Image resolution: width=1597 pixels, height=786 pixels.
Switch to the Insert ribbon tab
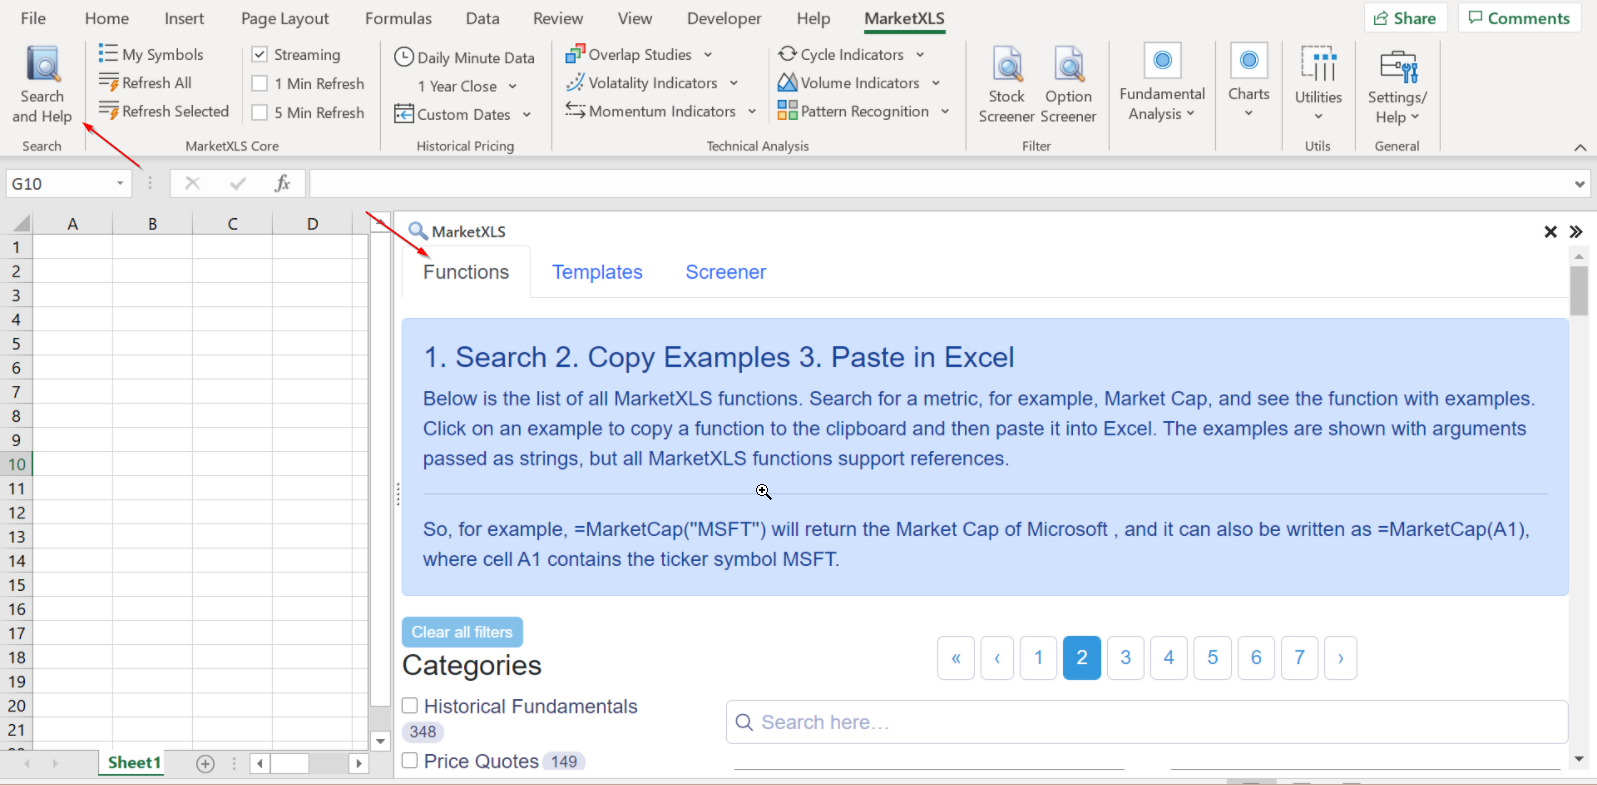click(184, 18)
